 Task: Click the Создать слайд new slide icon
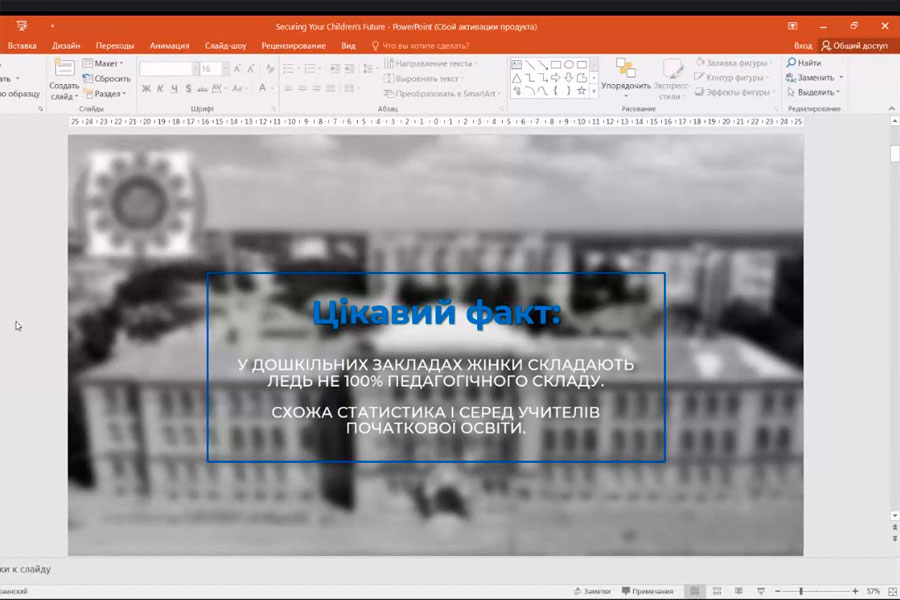(64, 68)
